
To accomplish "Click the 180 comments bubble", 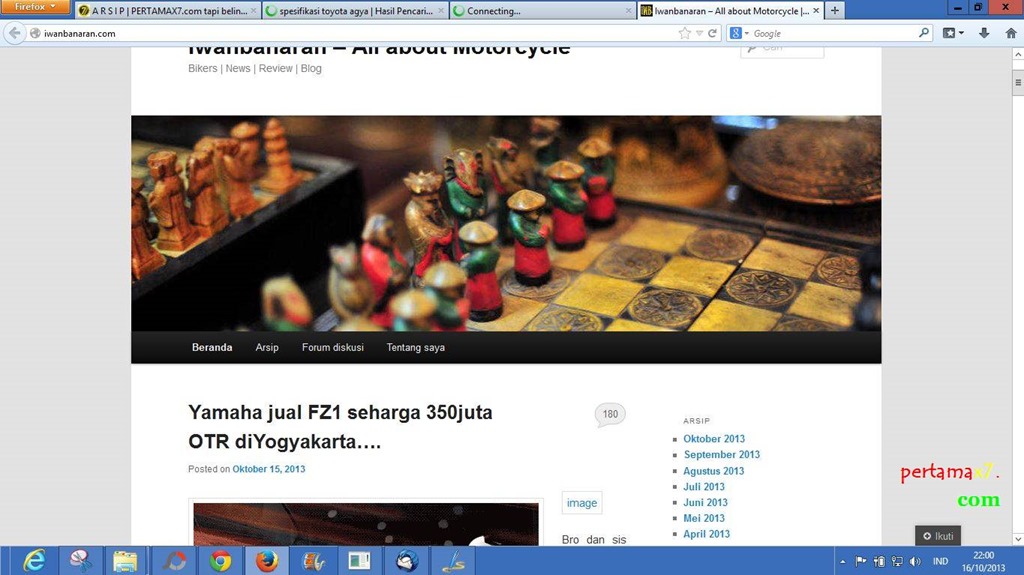I will pos(610,414).
